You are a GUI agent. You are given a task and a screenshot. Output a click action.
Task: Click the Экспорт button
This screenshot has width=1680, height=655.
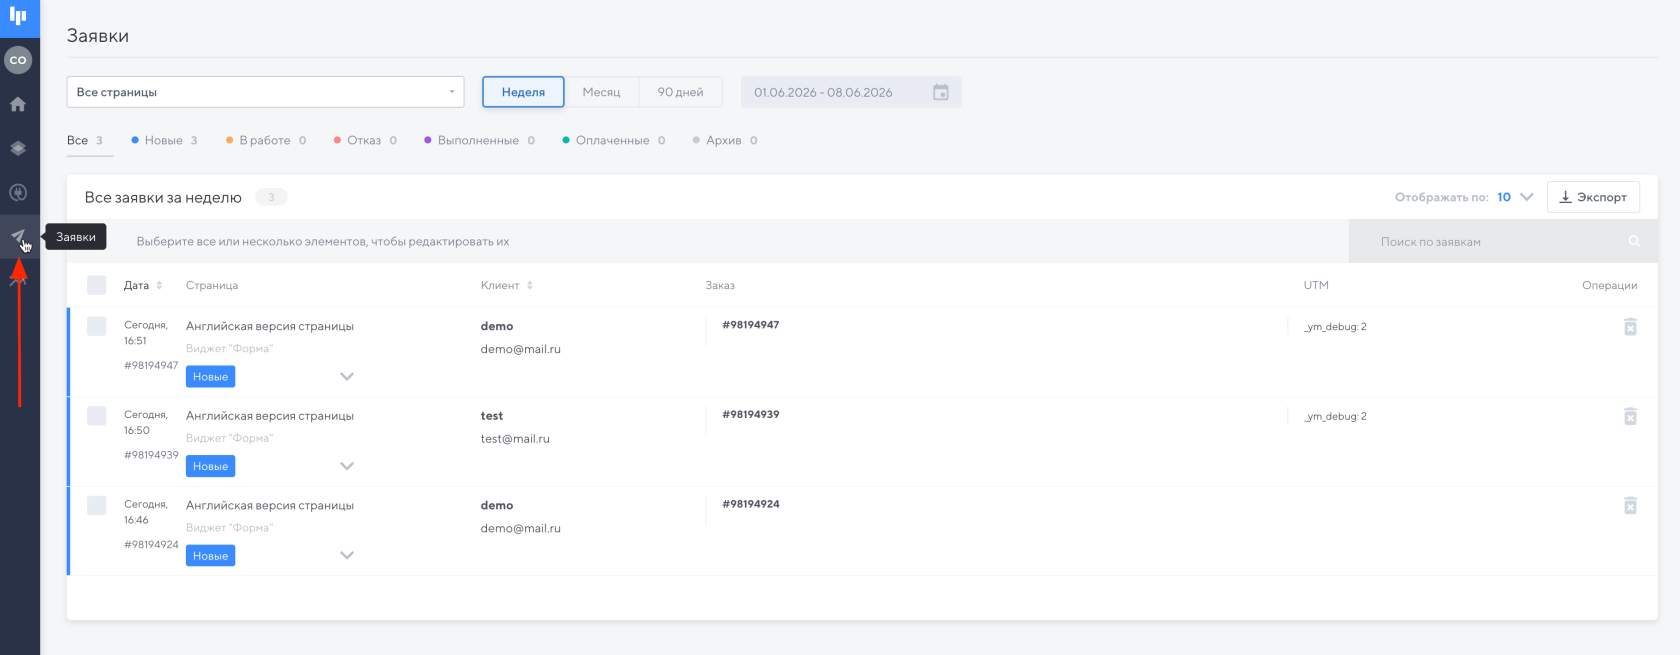[x=1593, y=197]
